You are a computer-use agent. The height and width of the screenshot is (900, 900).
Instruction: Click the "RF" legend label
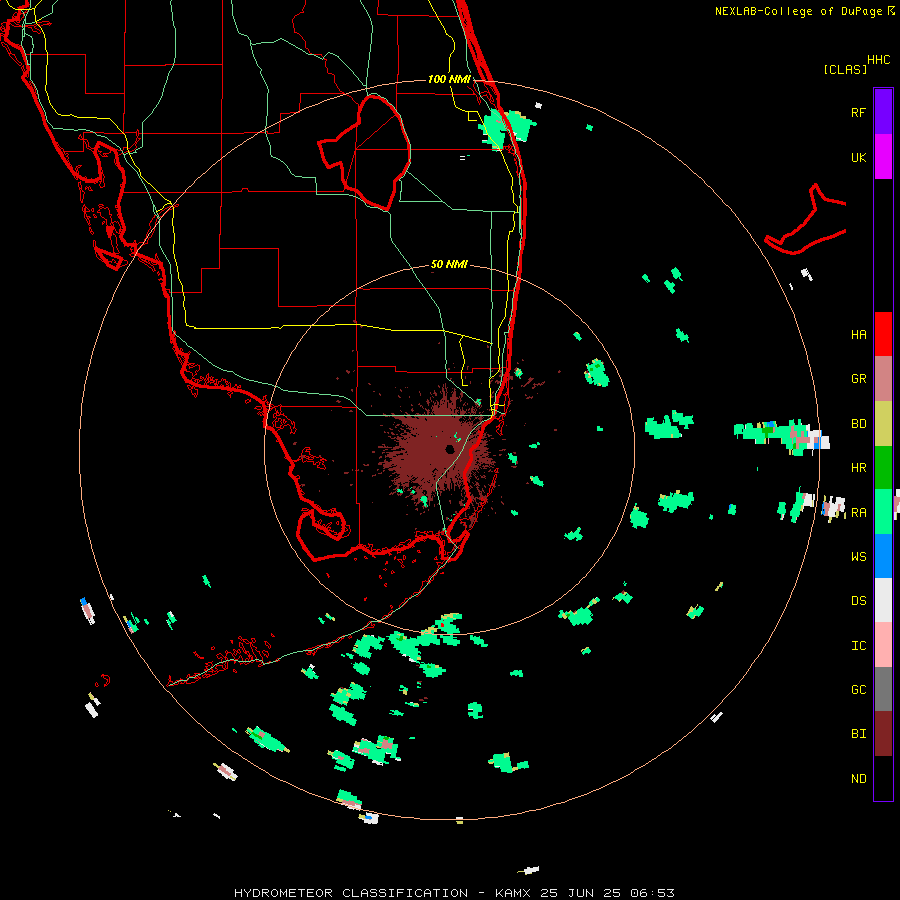[858, 112]
